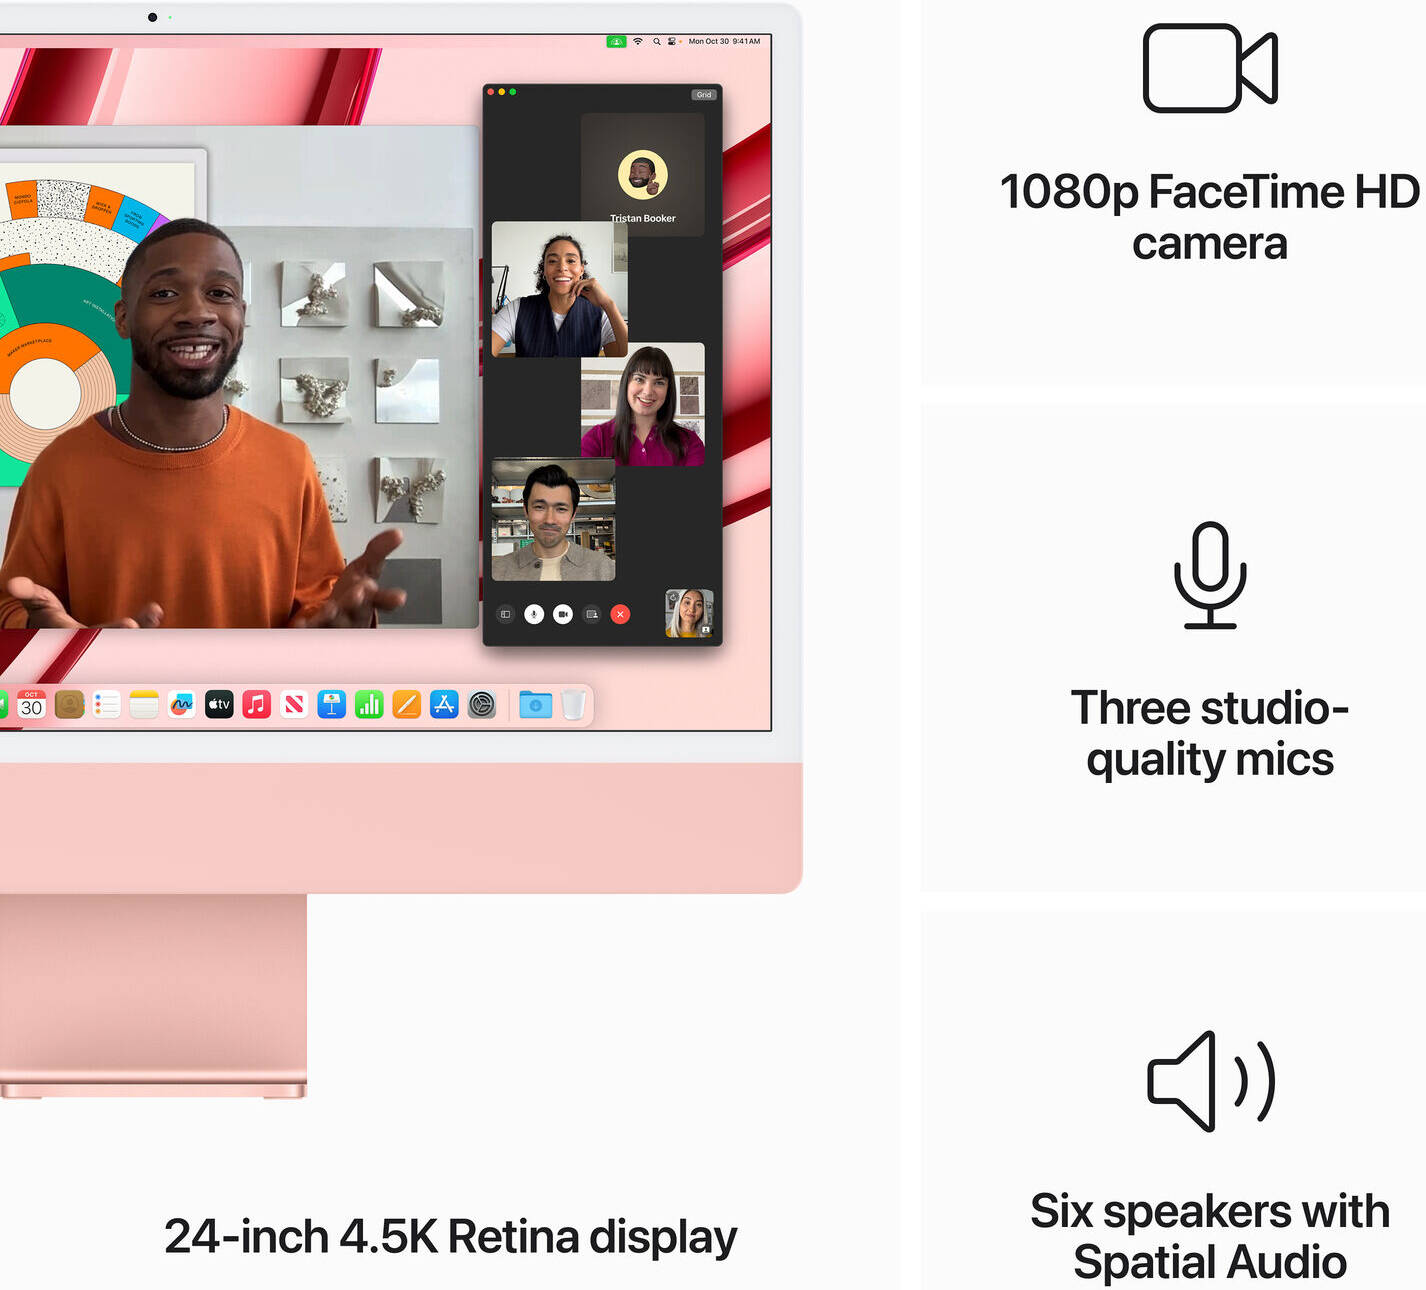Viewport: 1426px width, 1290px height.
Task: Open Control Center in the menu bar
Action: click(x=672, y=41)
